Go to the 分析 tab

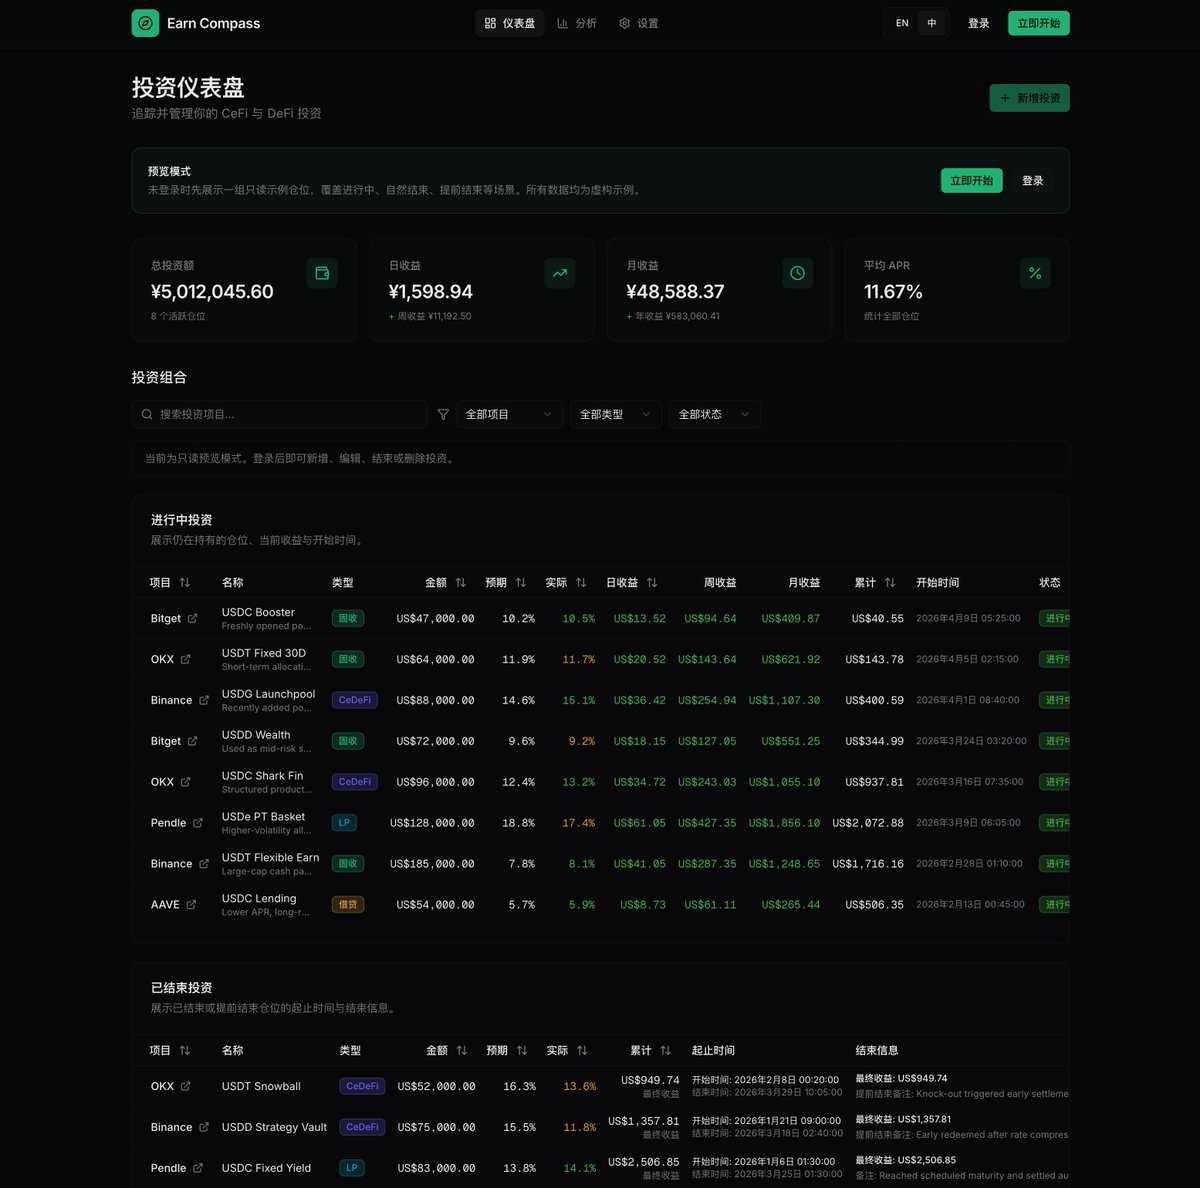[577, 23]
